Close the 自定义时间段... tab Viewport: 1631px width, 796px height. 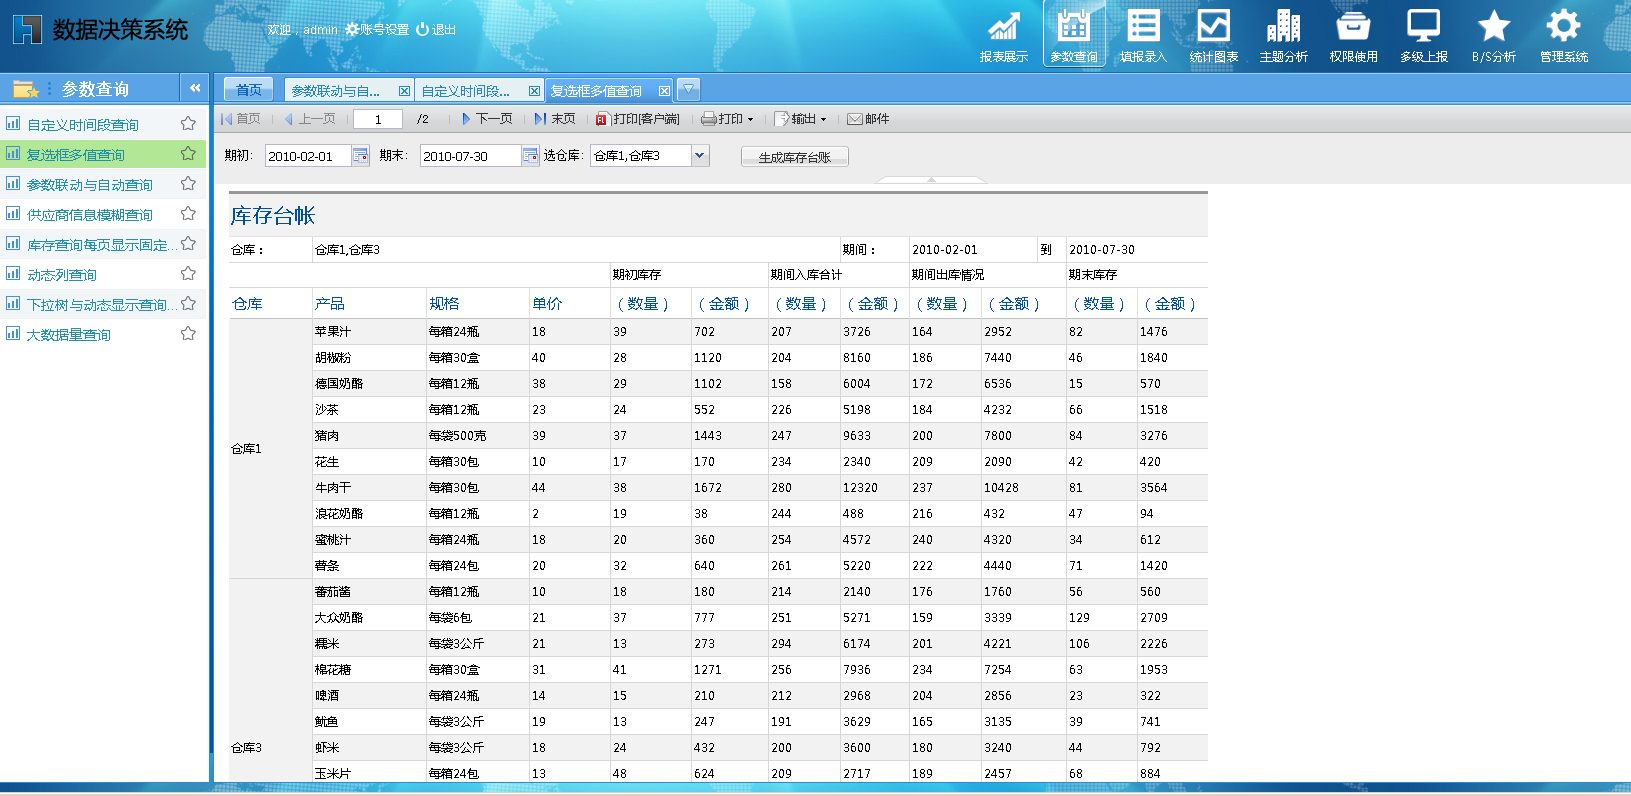coord(534,91)
